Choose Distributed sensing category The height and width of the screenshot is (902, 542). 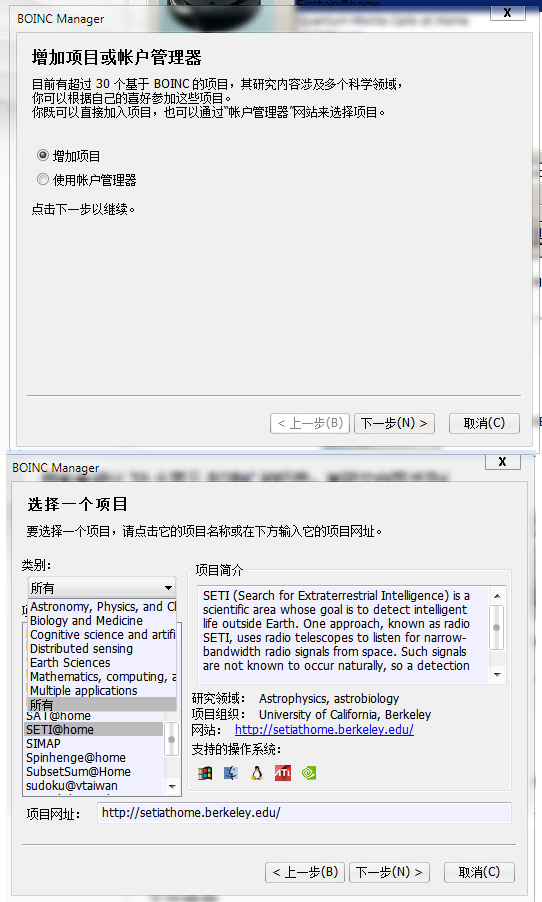click(x=102, y=649)
